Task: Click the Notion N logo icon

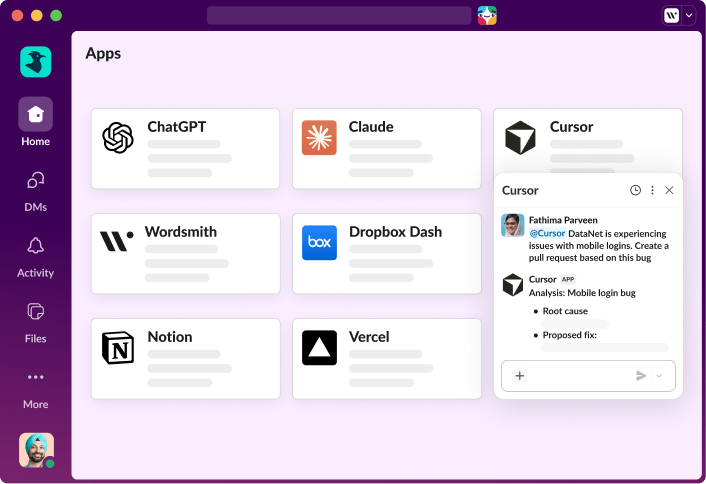Action: coord(118,348)
